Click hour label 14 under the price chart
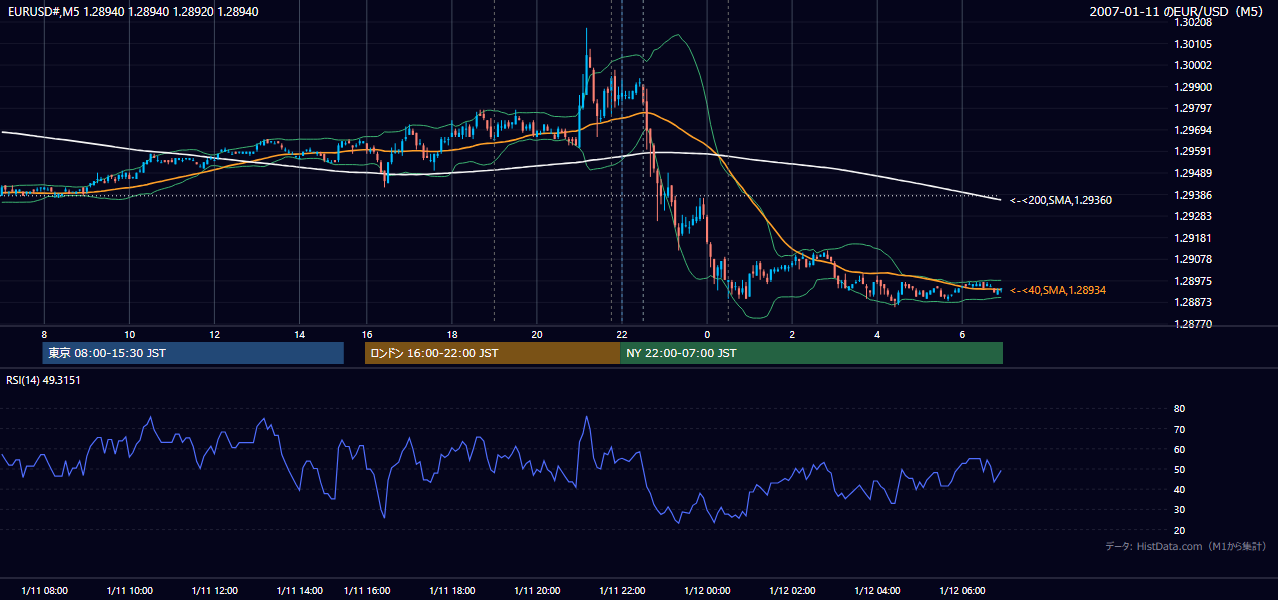Viewport: 1278px width, 600px height. pos(299,334)
